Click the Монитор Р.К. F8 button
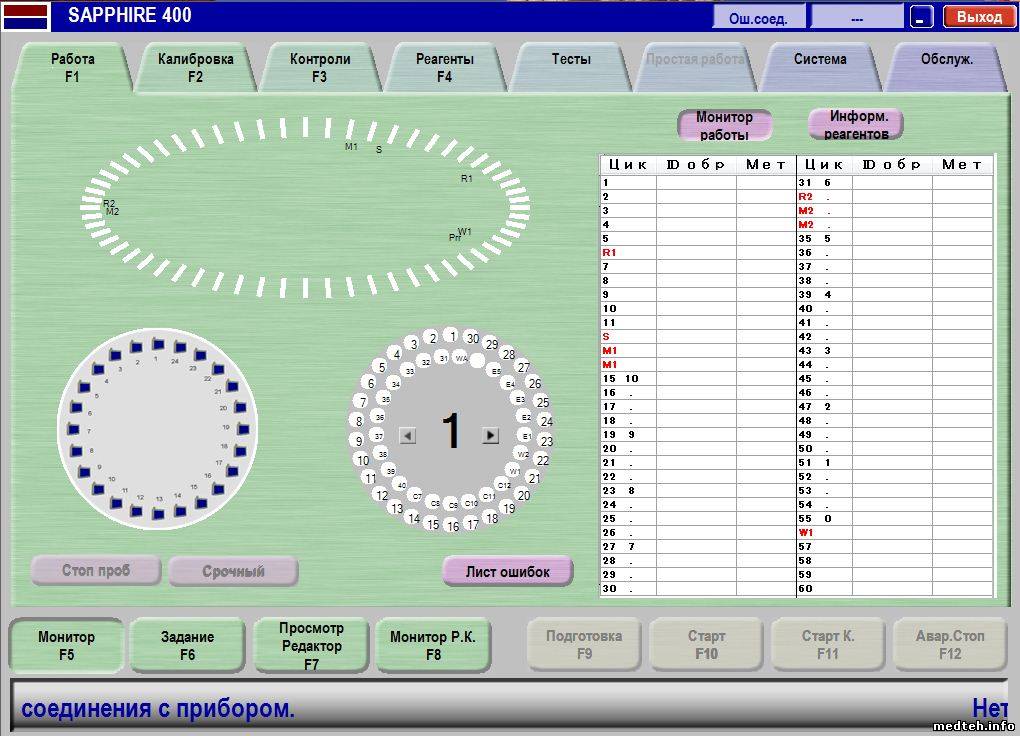This screenshot has height=736, width=1020. pyautogui.click(x=433, y=645)
